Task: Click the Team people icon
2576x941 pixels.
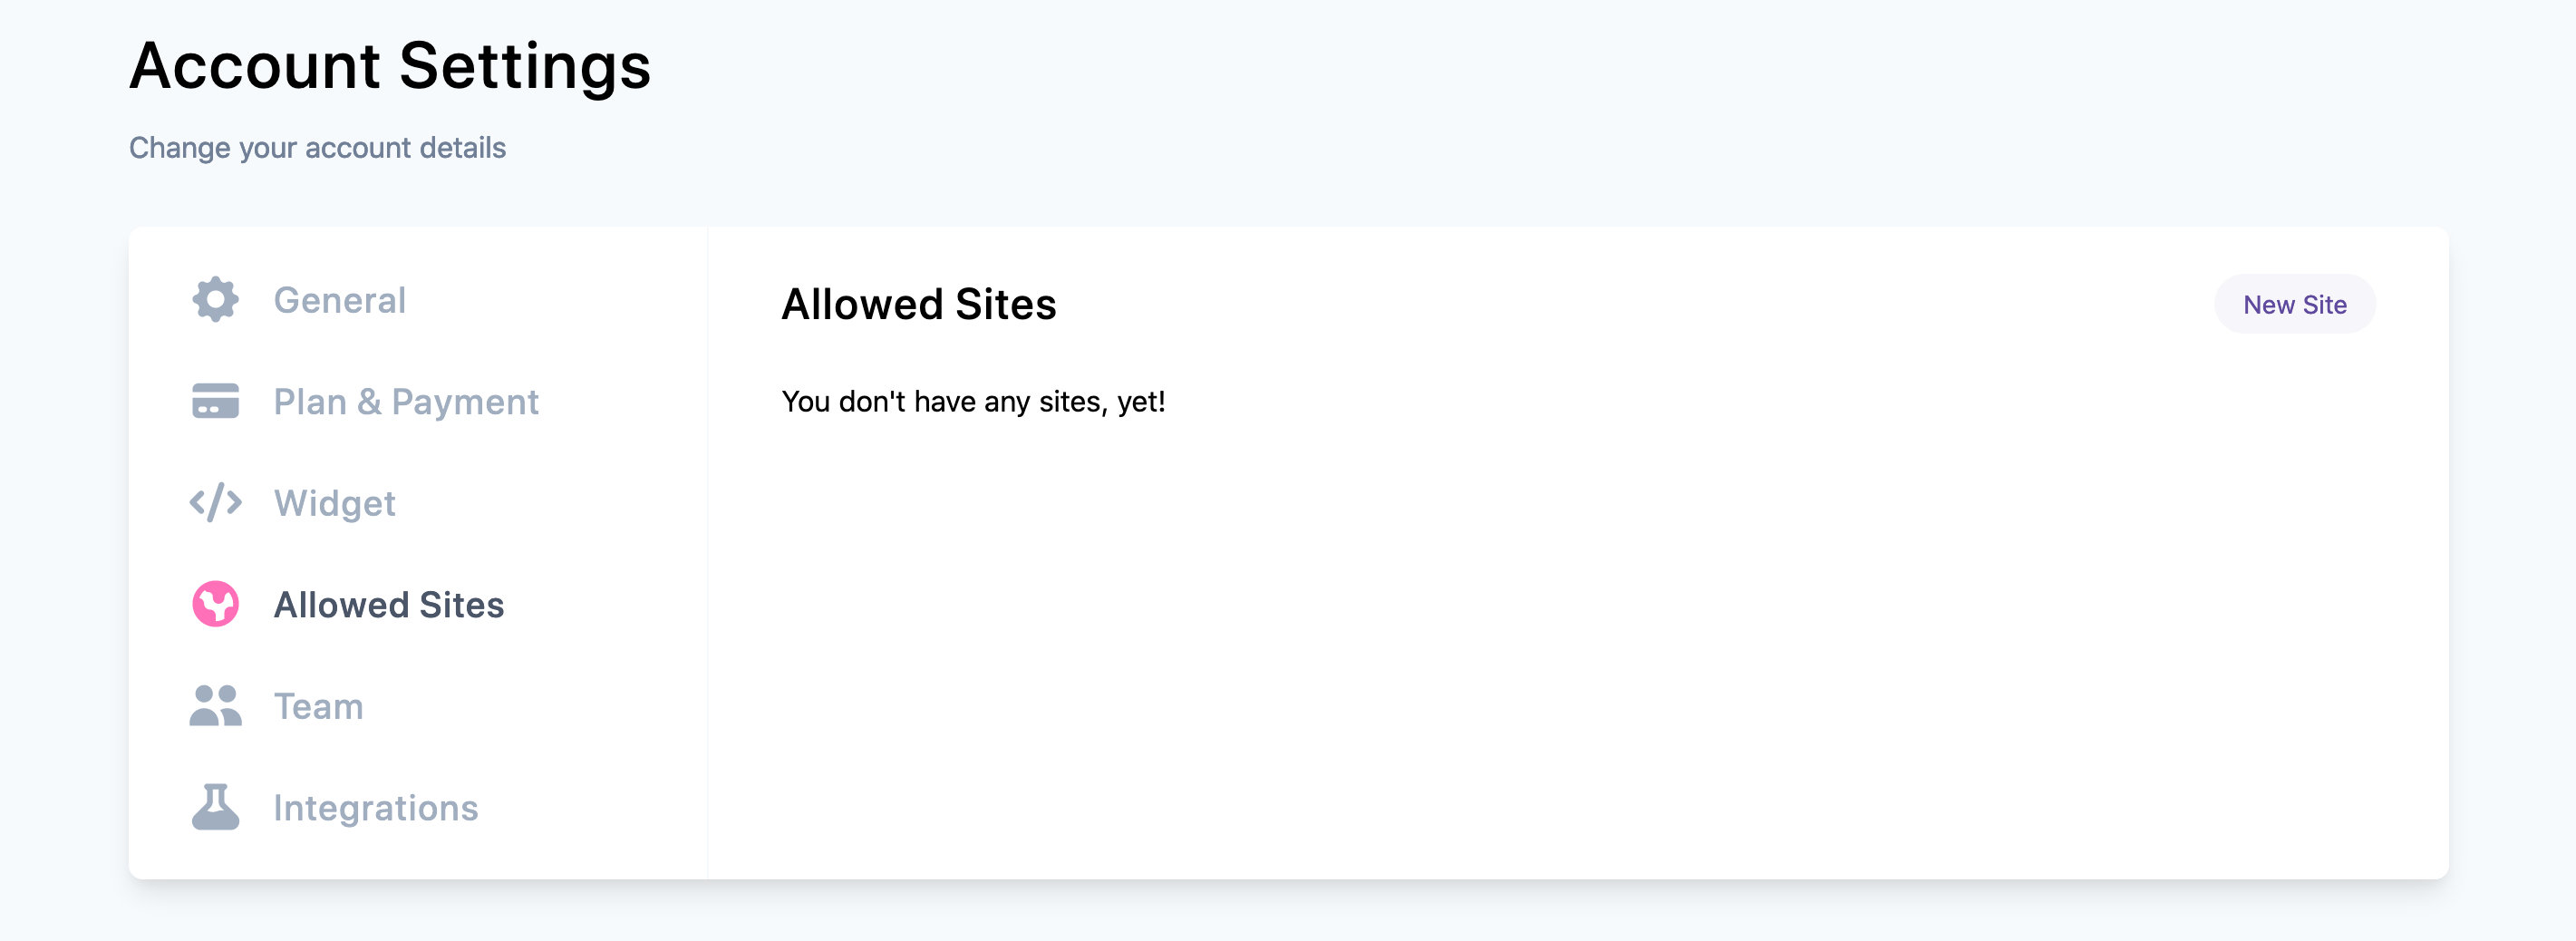Action: (215, 706)
